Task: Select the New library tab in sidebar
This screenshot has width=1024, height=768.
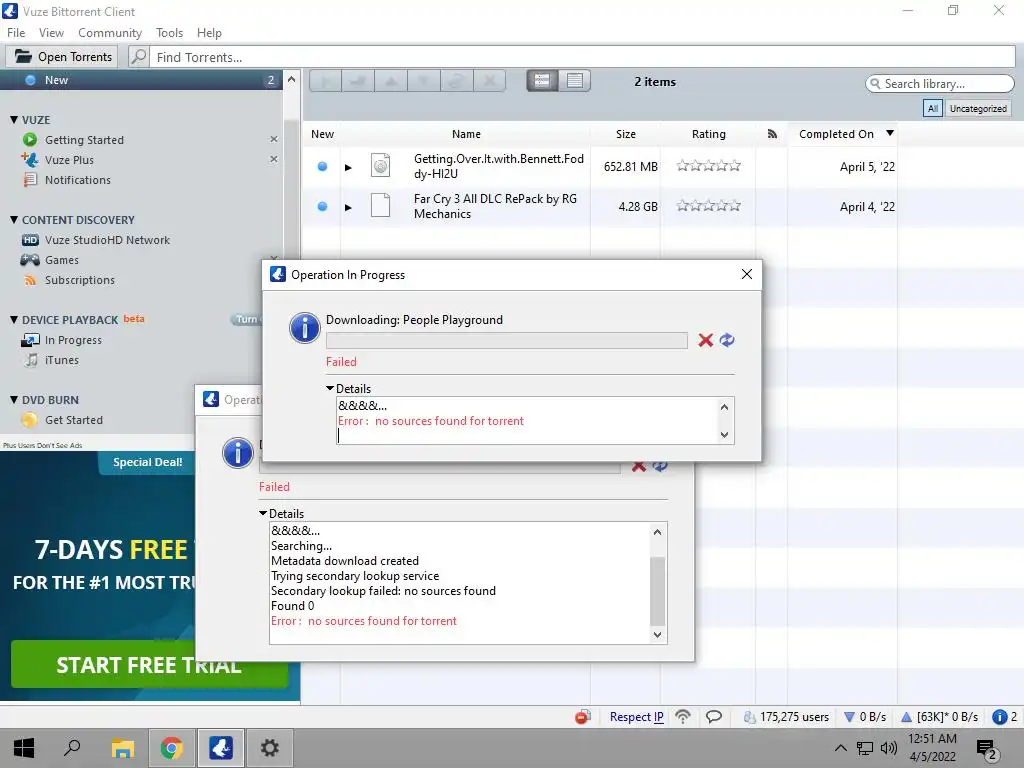Action: tap(142, 80)
